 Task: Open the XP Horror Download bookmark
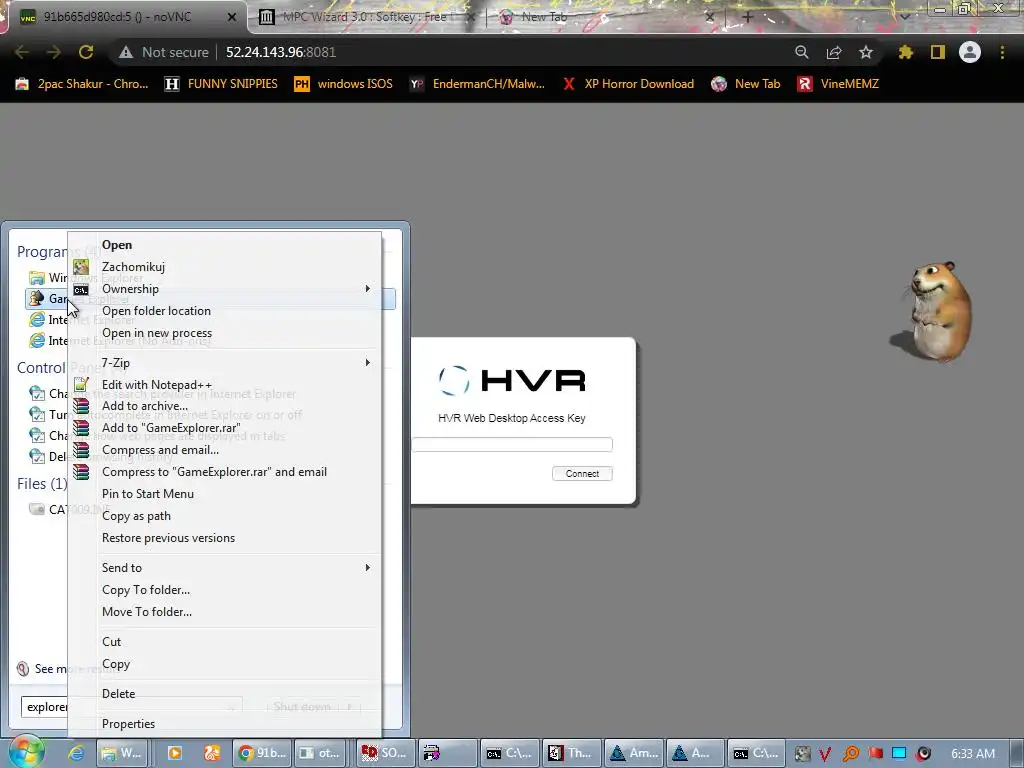coord(628,84)
